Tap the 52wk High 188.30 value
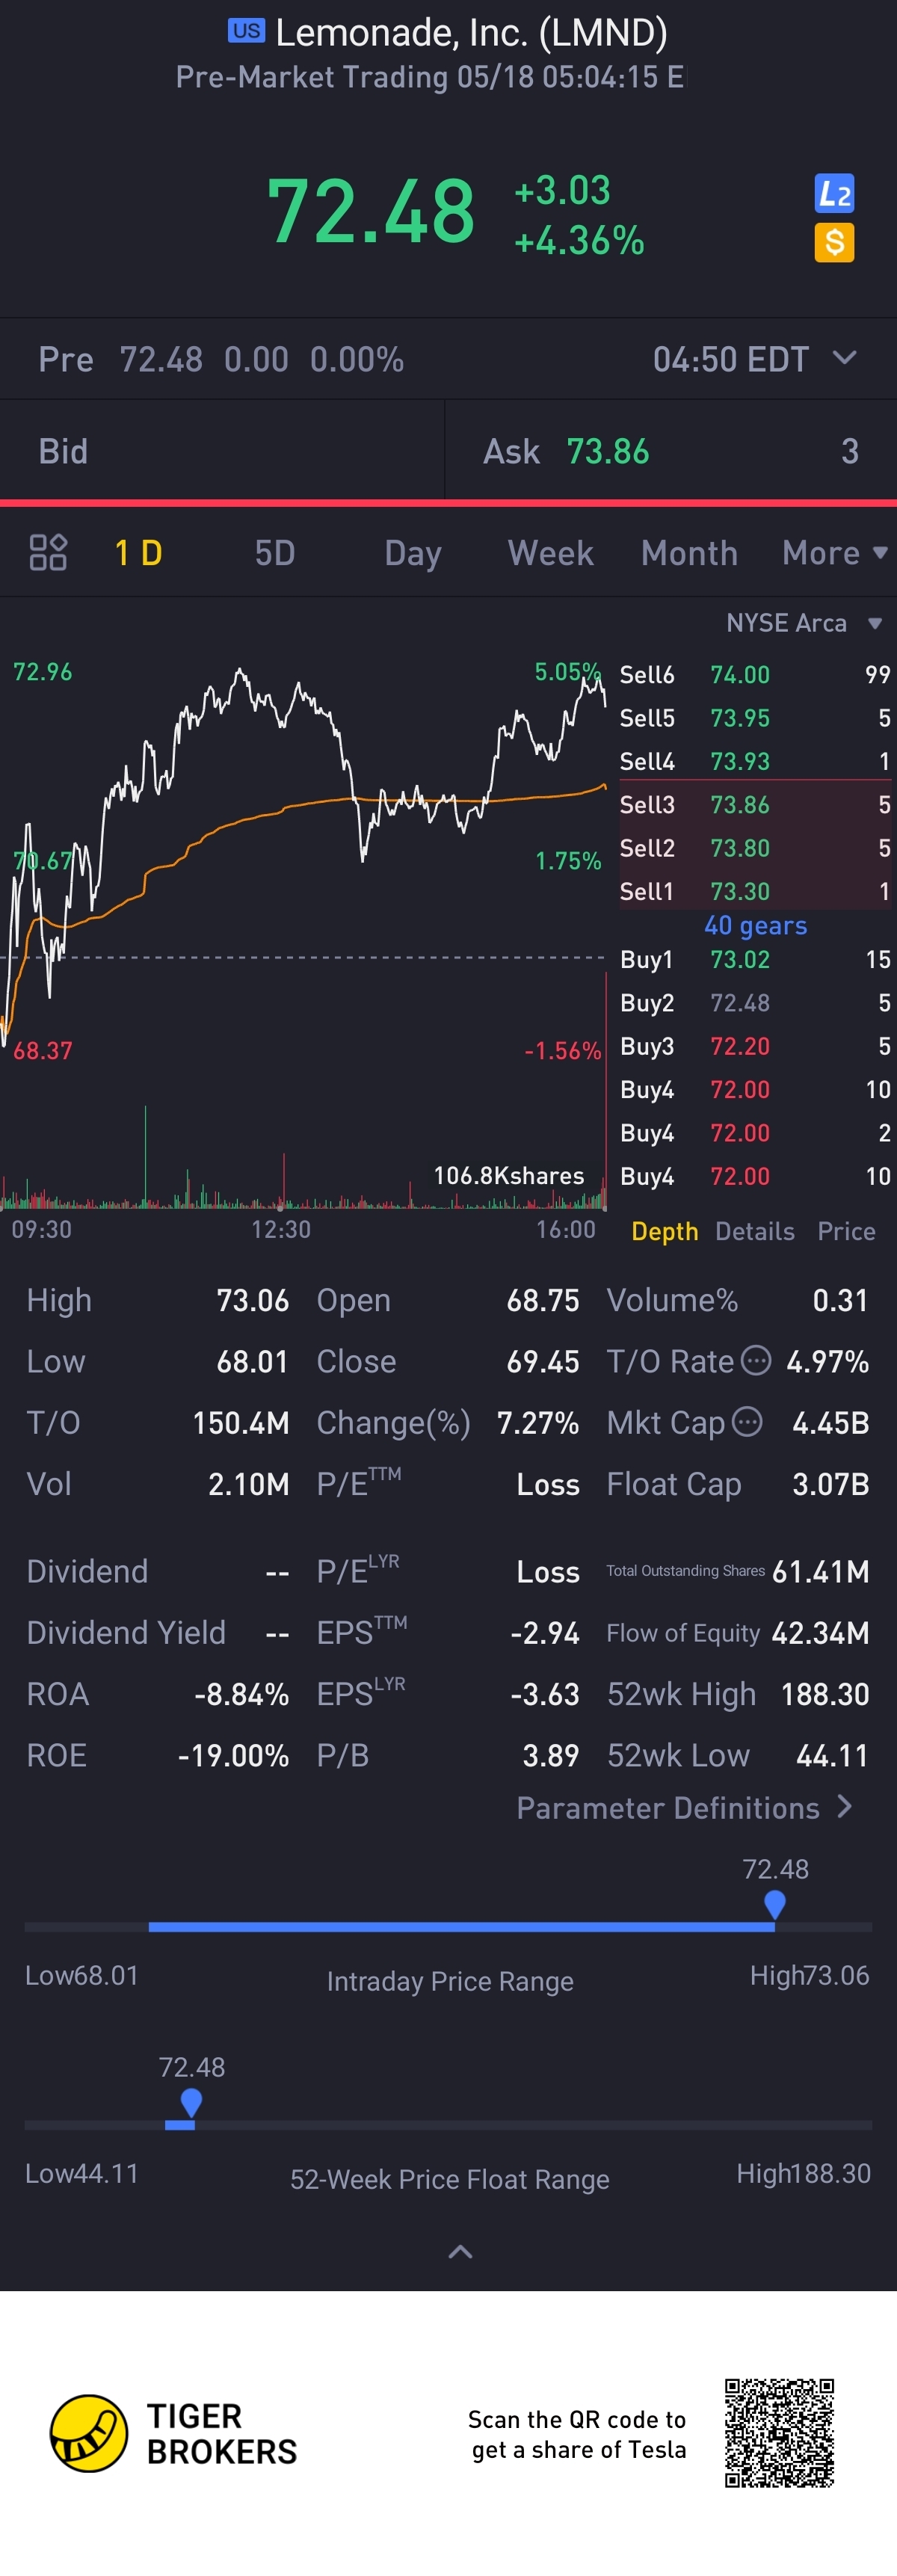The width and height of the screenshot is (897, 2576). click(825, 1693)
